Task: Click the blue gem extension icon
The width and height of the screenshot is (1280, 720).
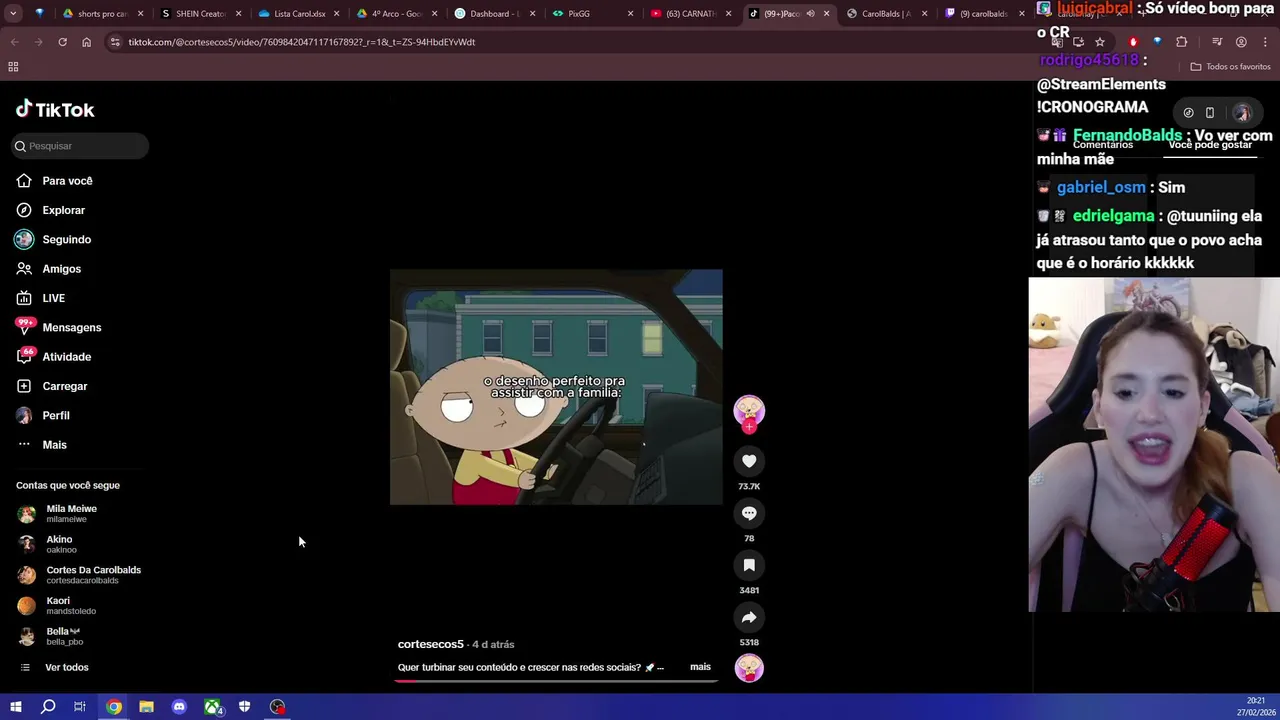Action: click(x=1157, y=42)
